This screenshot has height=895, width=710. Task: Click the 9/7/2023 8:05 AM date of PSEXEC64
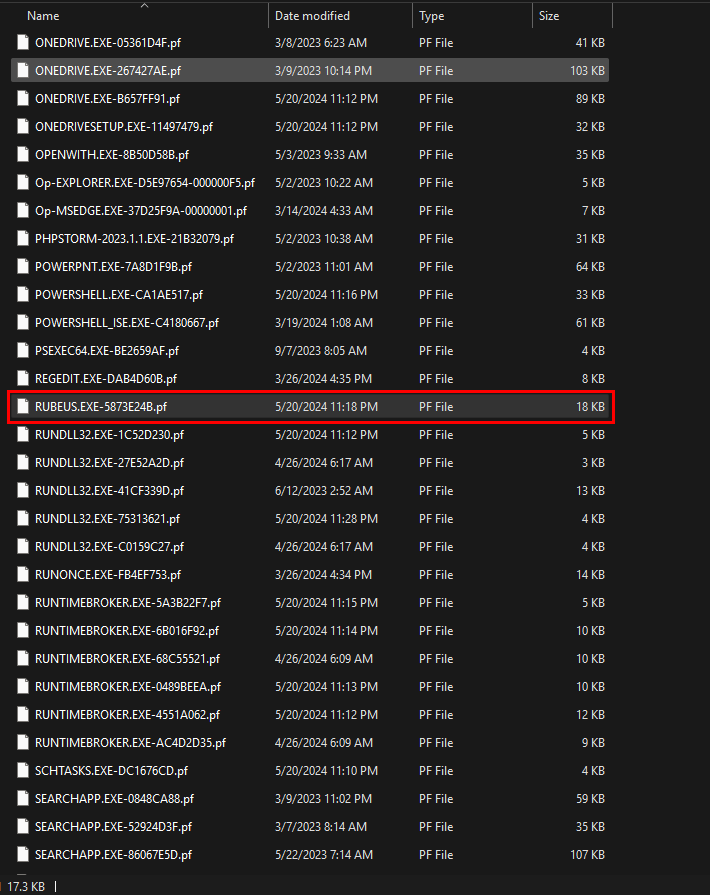321,350
